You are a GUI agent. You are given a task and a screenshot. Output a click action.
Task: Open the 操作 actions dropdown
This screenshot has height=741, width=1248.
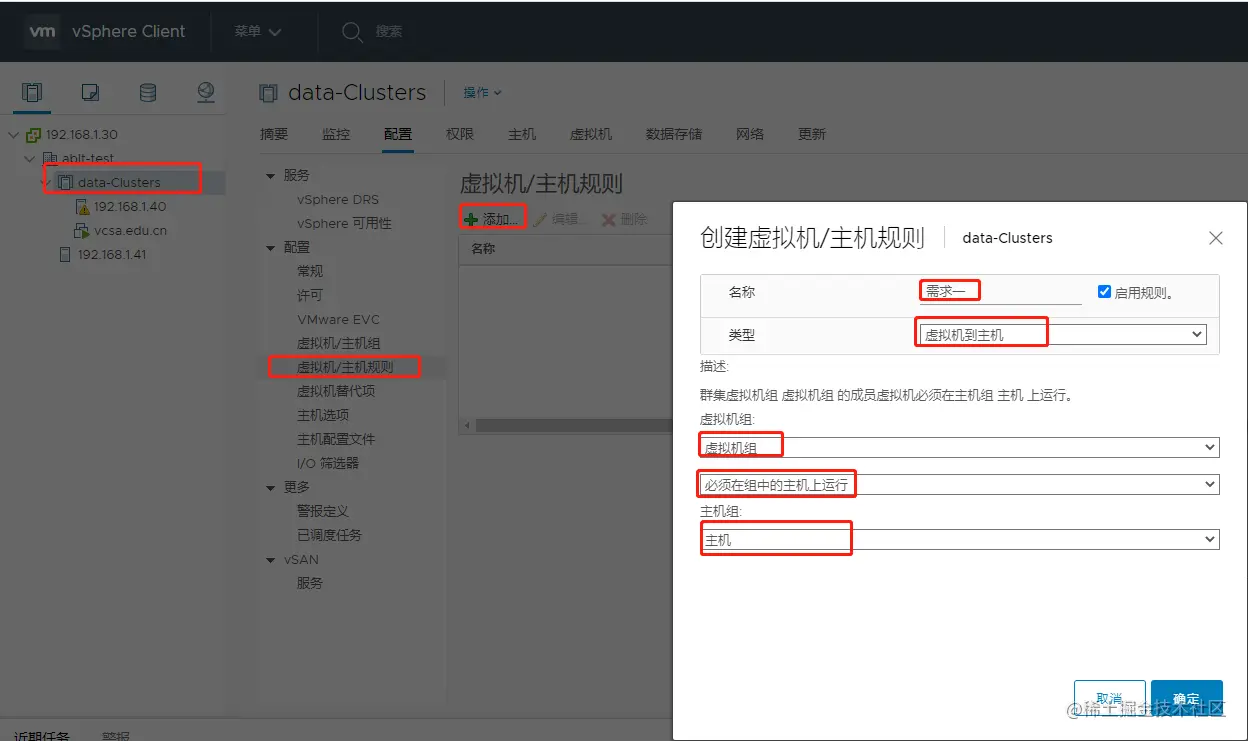482,92
